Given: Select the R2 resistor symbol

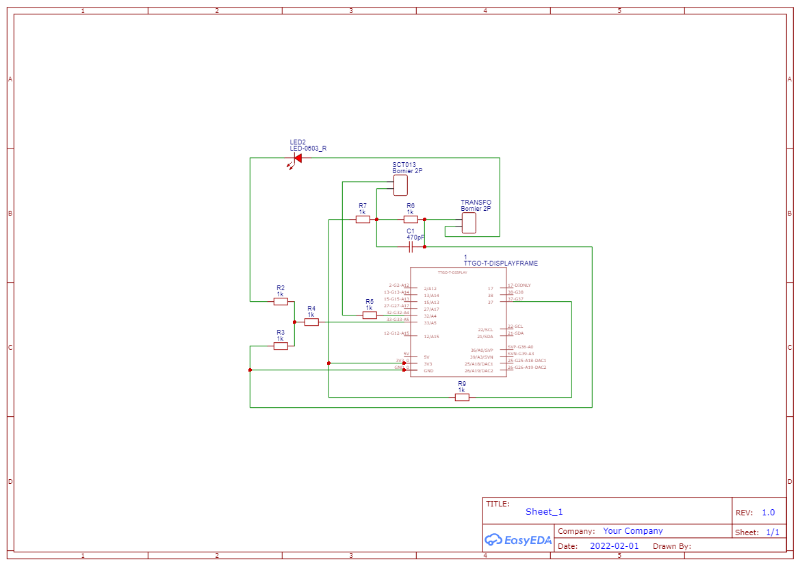Looking at the screenshot, I should [281, 302].
